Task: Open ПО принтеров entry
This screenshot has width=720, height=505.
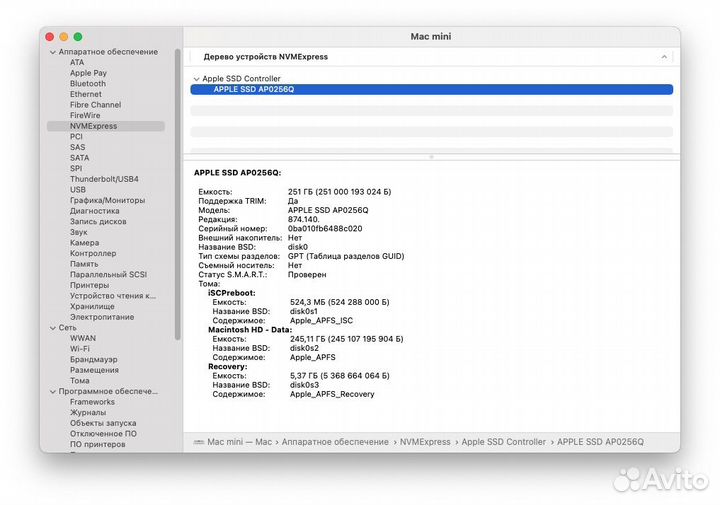Action: (97, 444)
